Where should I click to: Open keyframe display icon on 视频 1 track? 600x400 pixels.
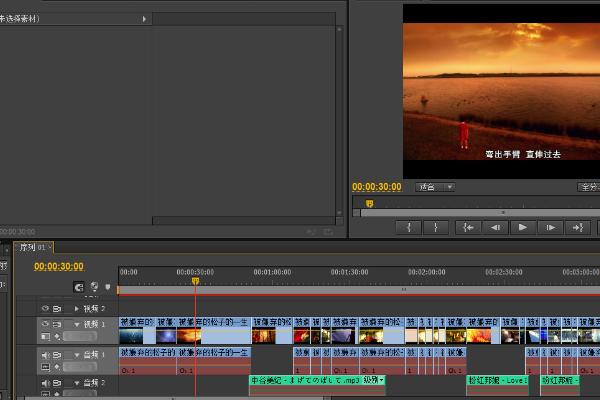click(x=57, y=336)
